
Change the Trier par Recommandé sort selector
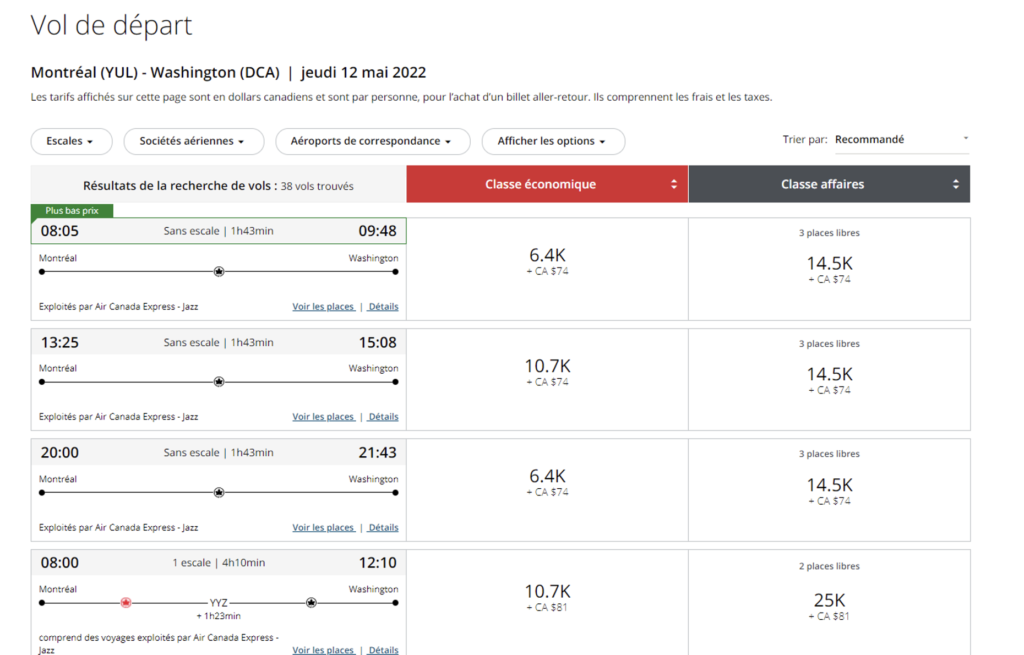click(x=901, y=140)
